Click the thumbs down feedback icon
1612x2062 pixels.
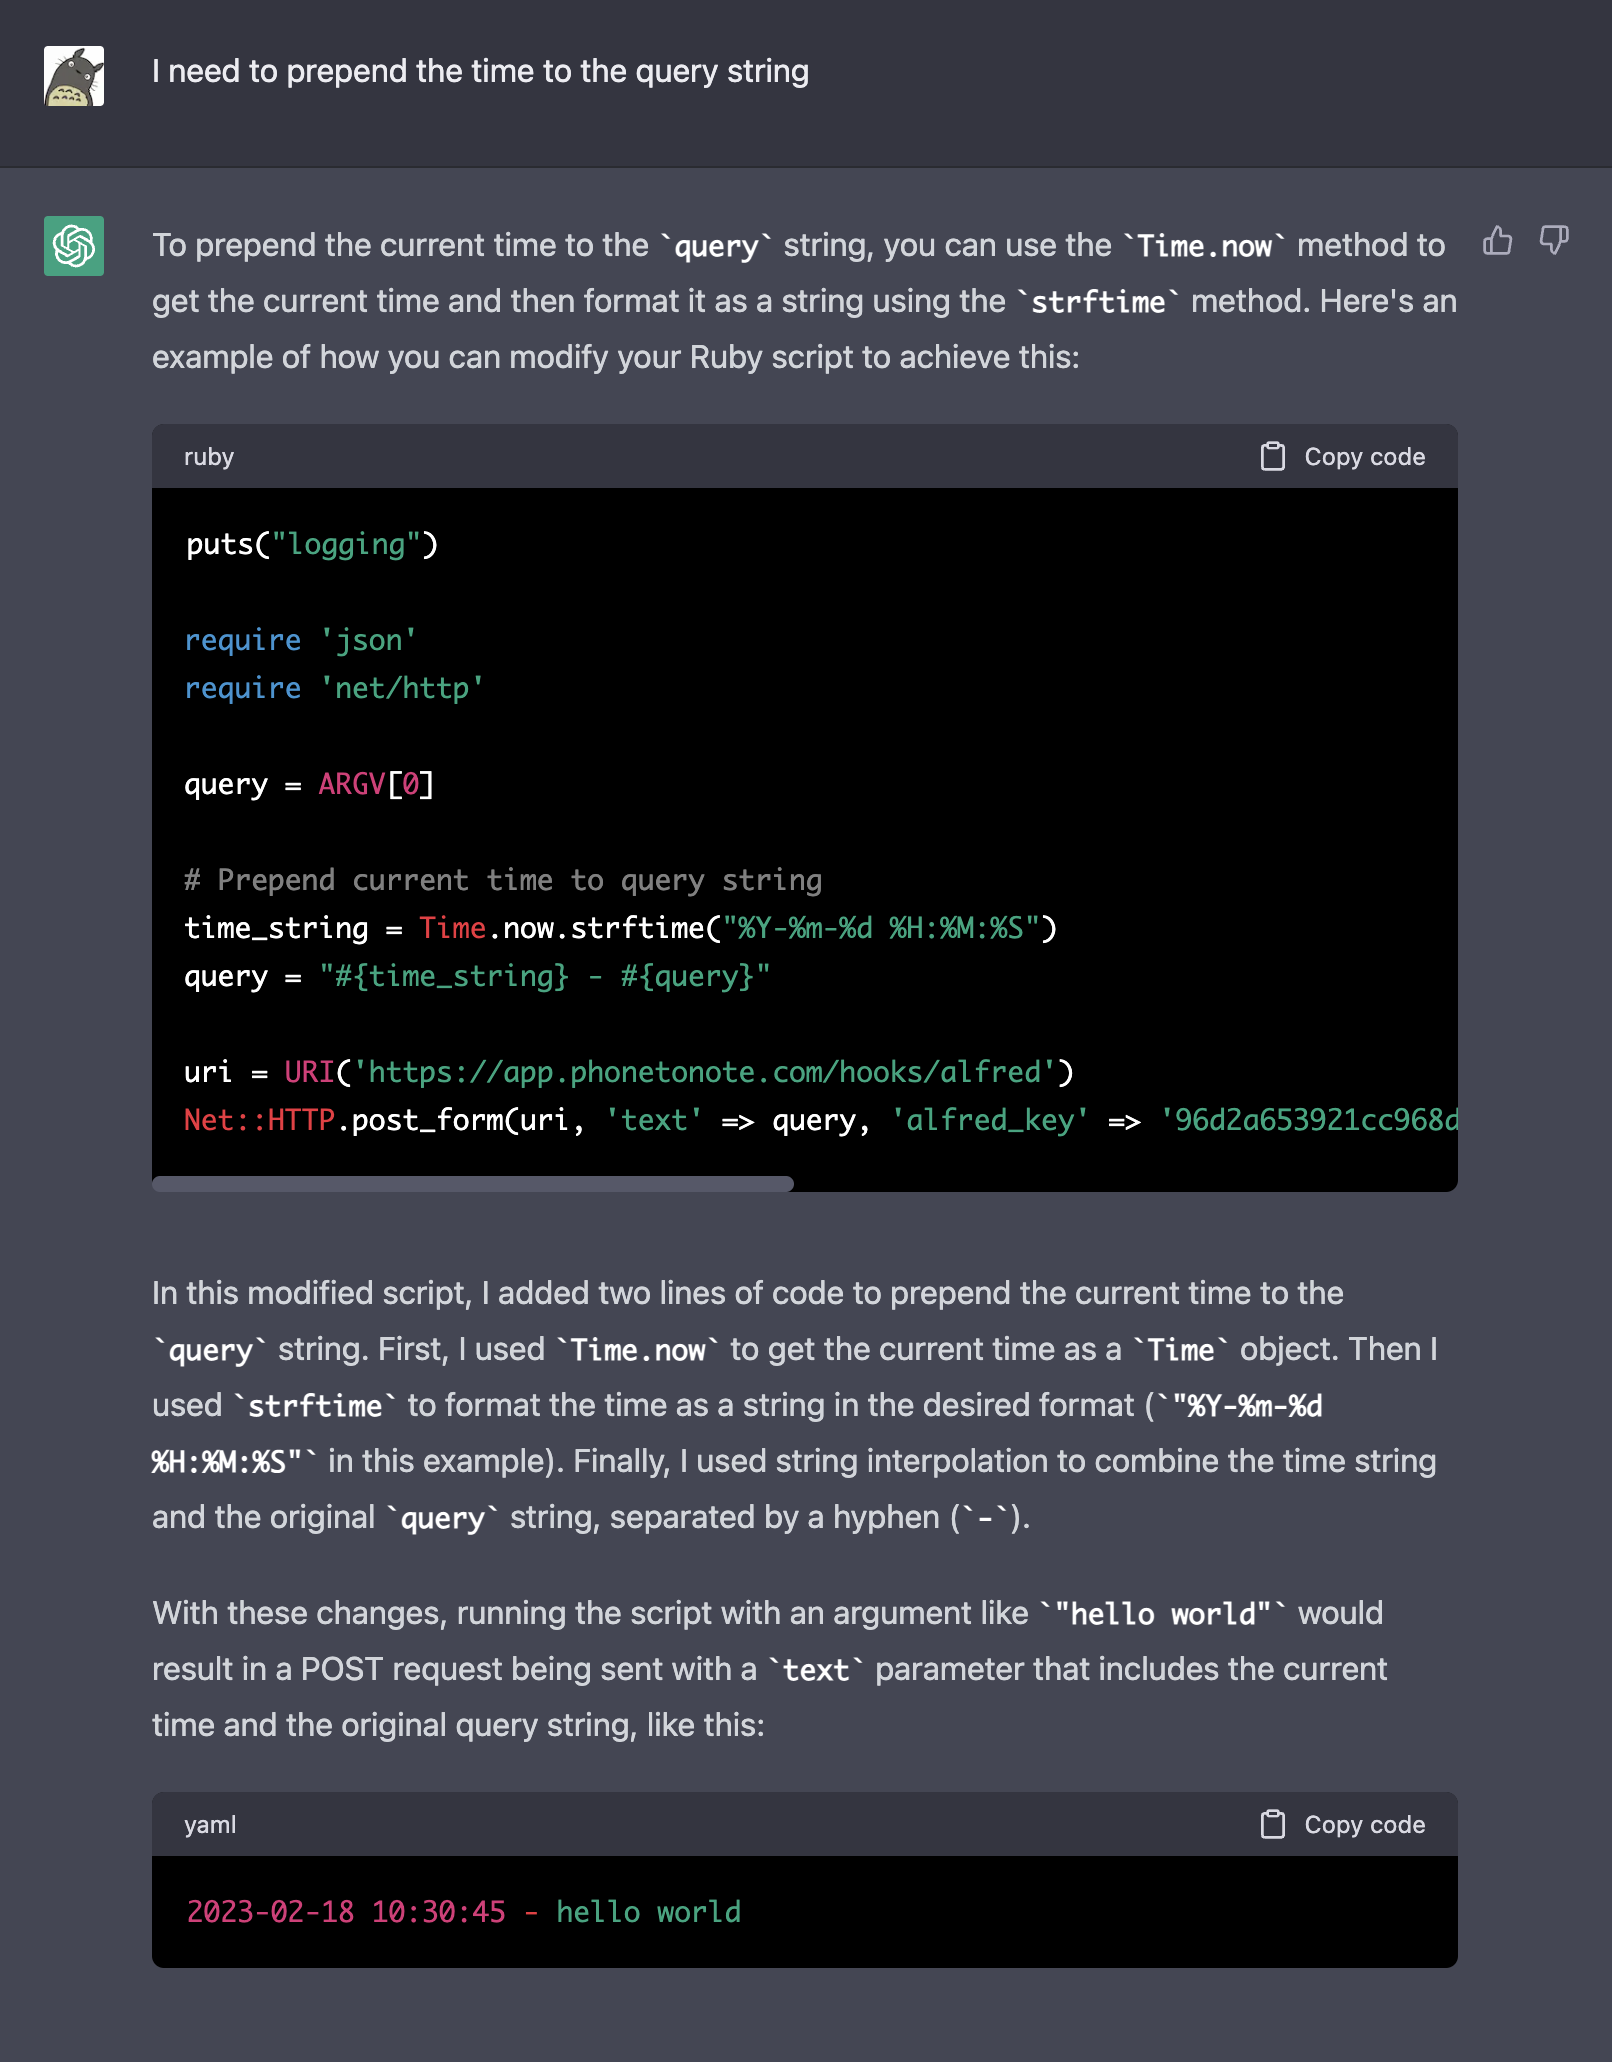(x=1554, y=241)
